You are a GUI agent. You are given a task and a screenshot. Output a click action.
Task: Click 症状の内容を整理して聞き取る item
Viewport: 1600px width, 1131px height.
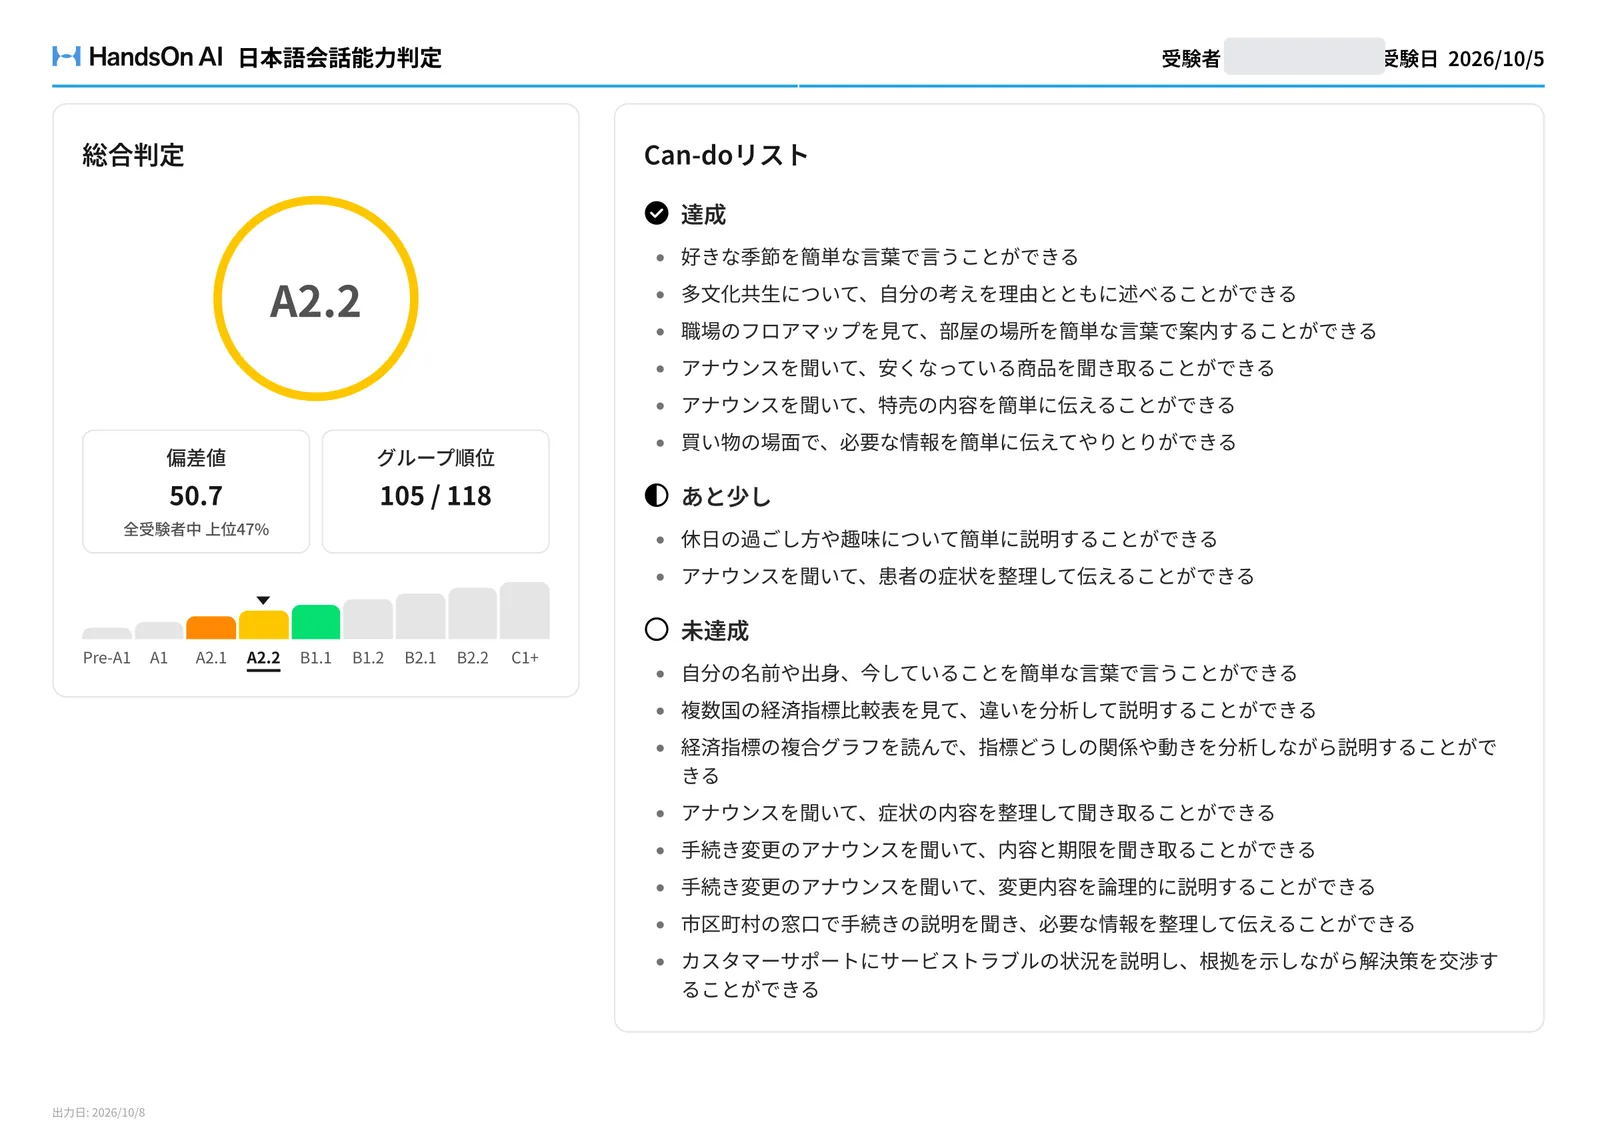(978, 813)
